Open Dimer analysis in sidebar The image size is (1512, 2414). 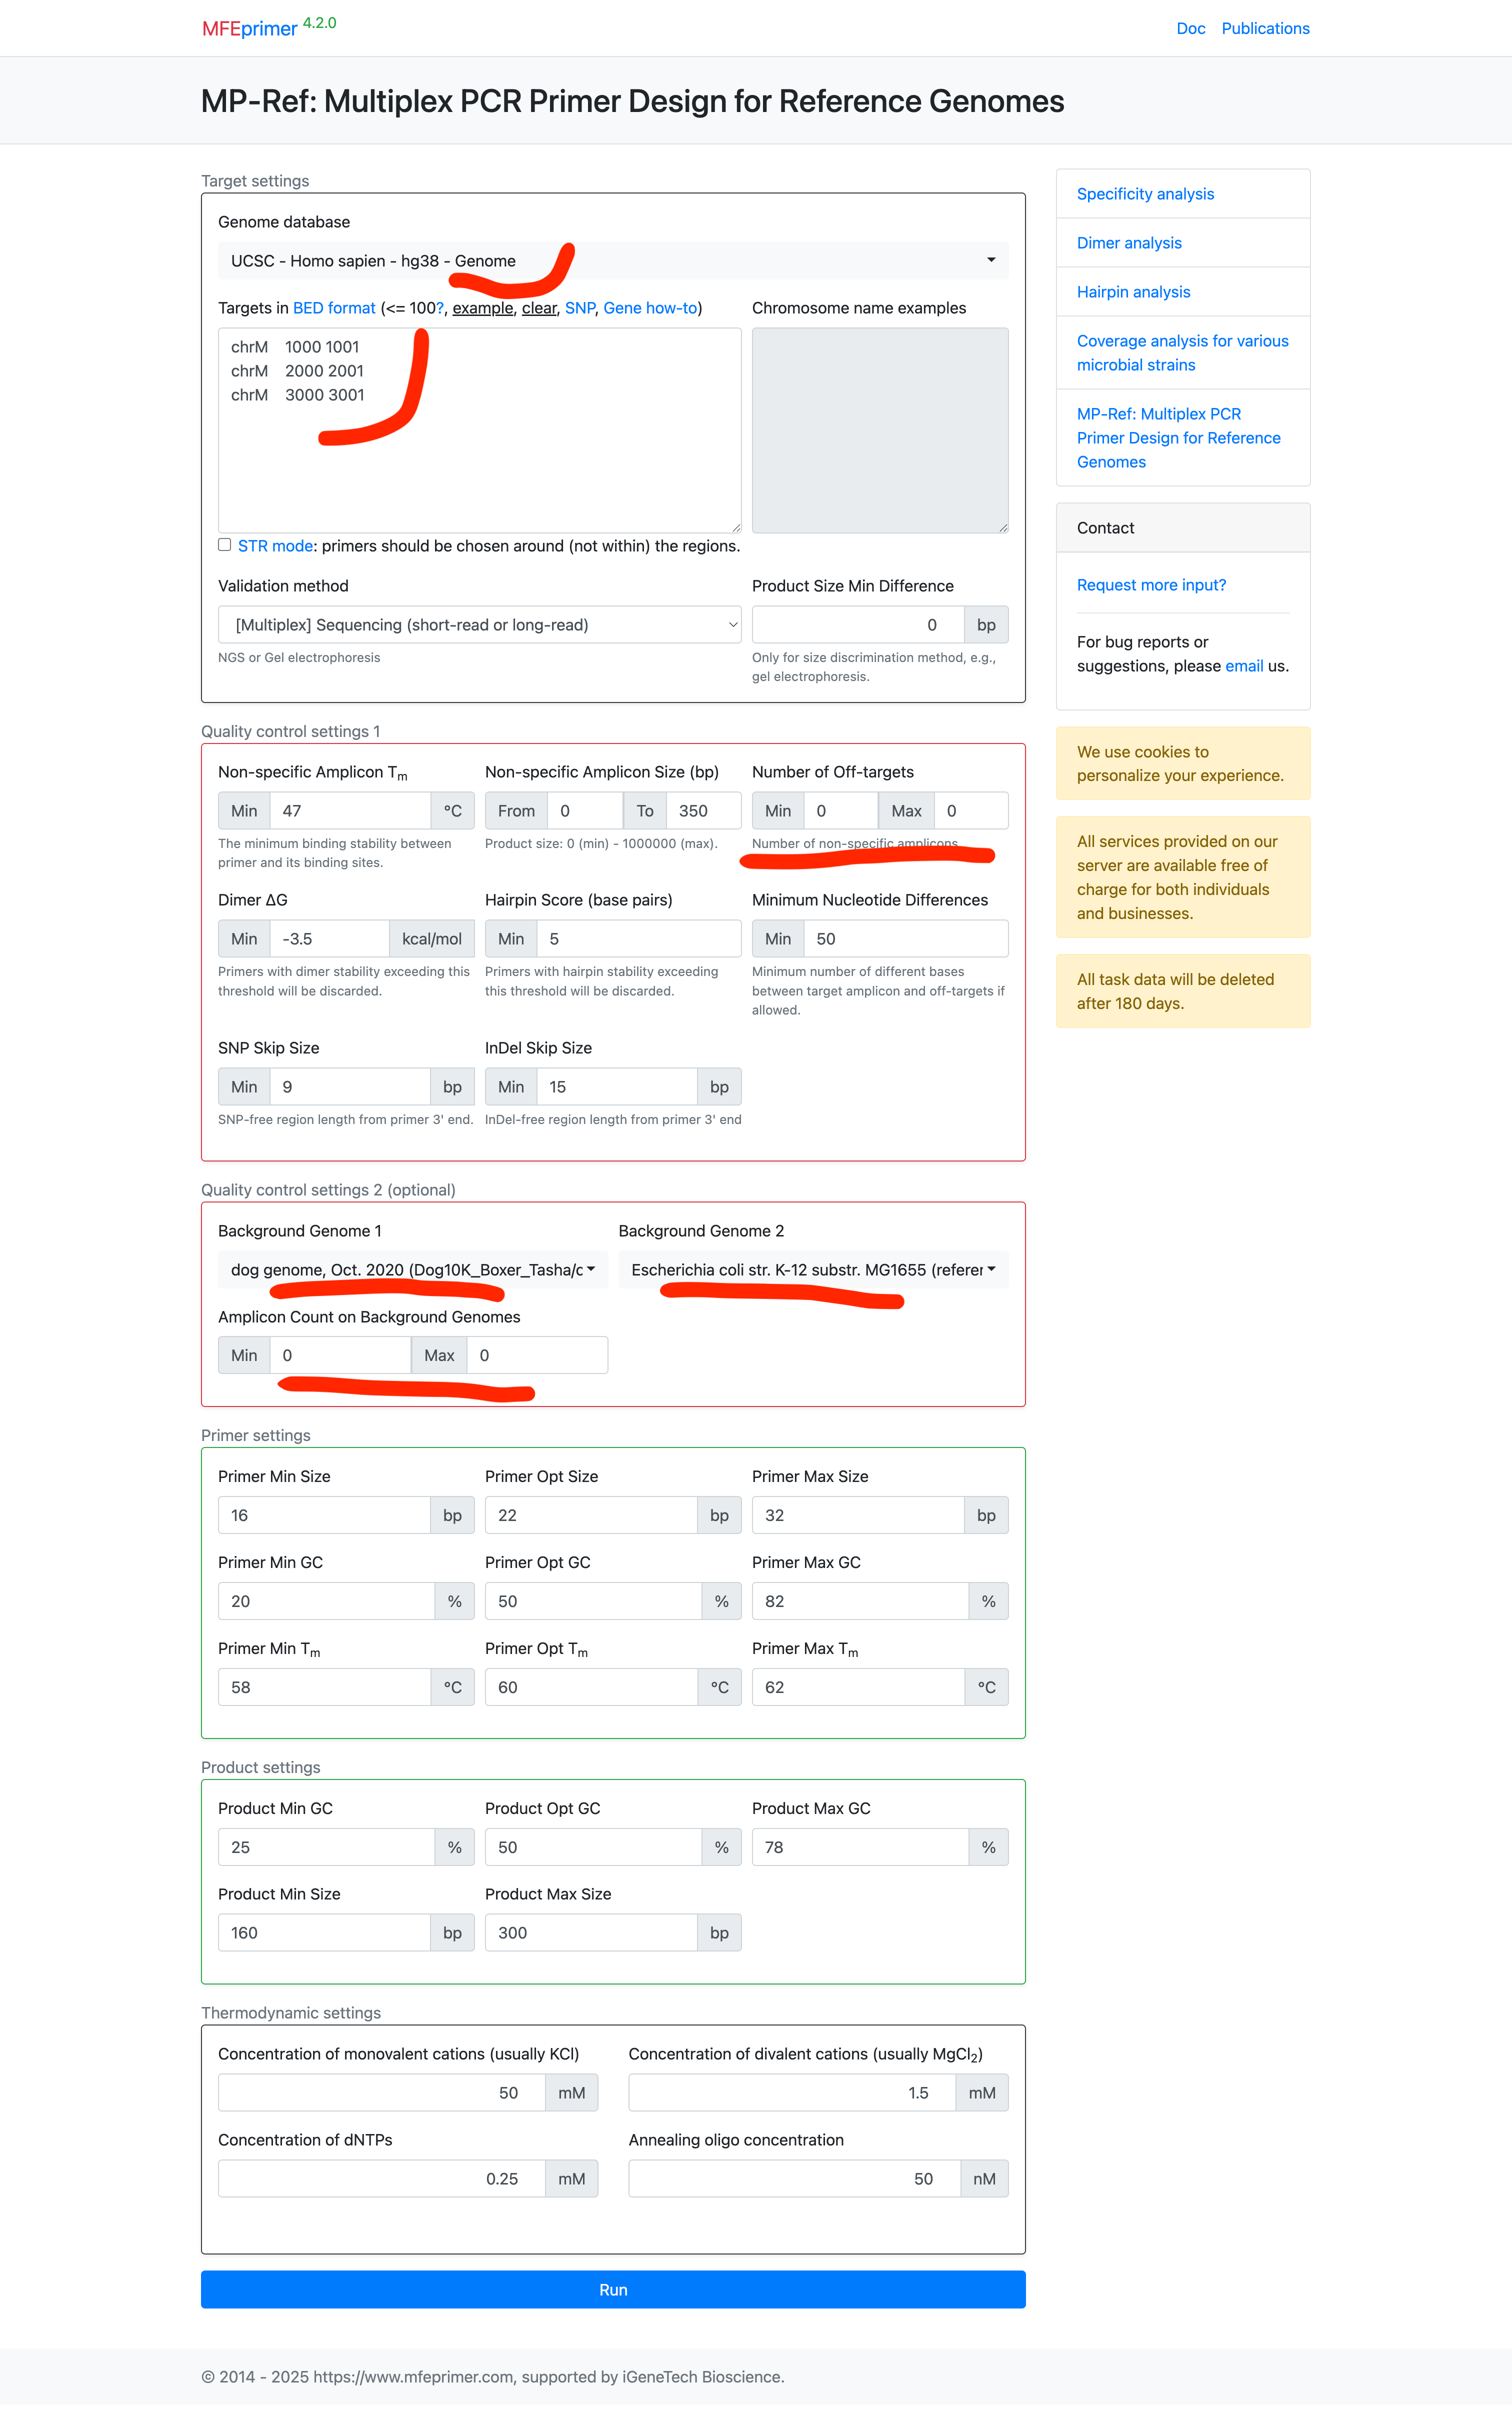(1129, 243)
